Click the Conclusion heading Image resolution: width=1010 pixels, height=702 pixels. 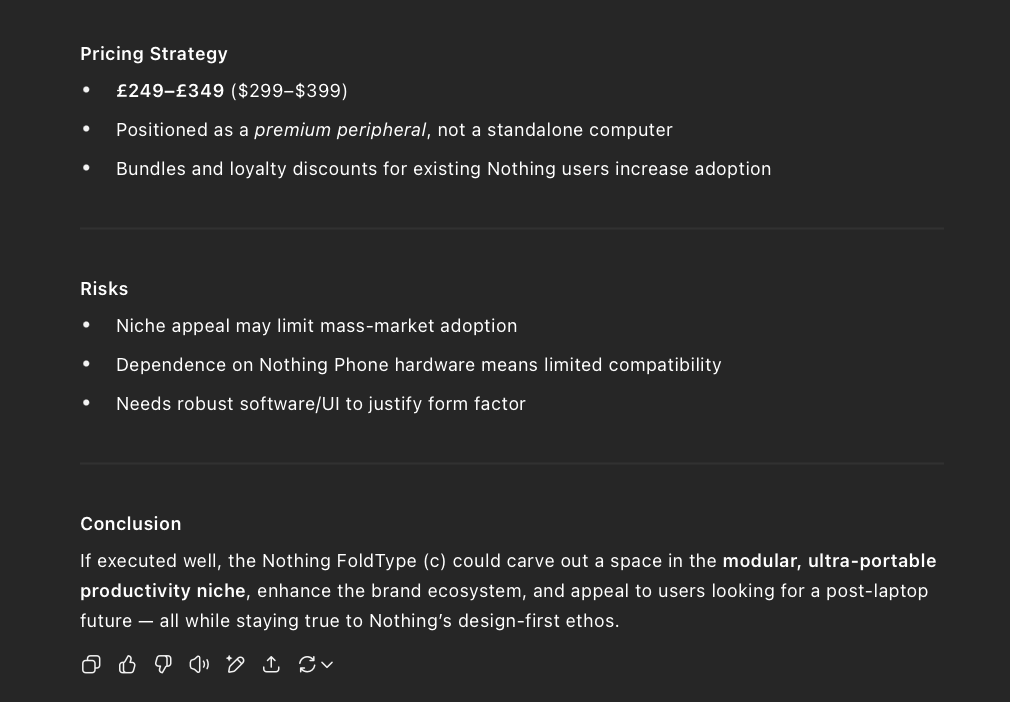[x=131, y=524]
